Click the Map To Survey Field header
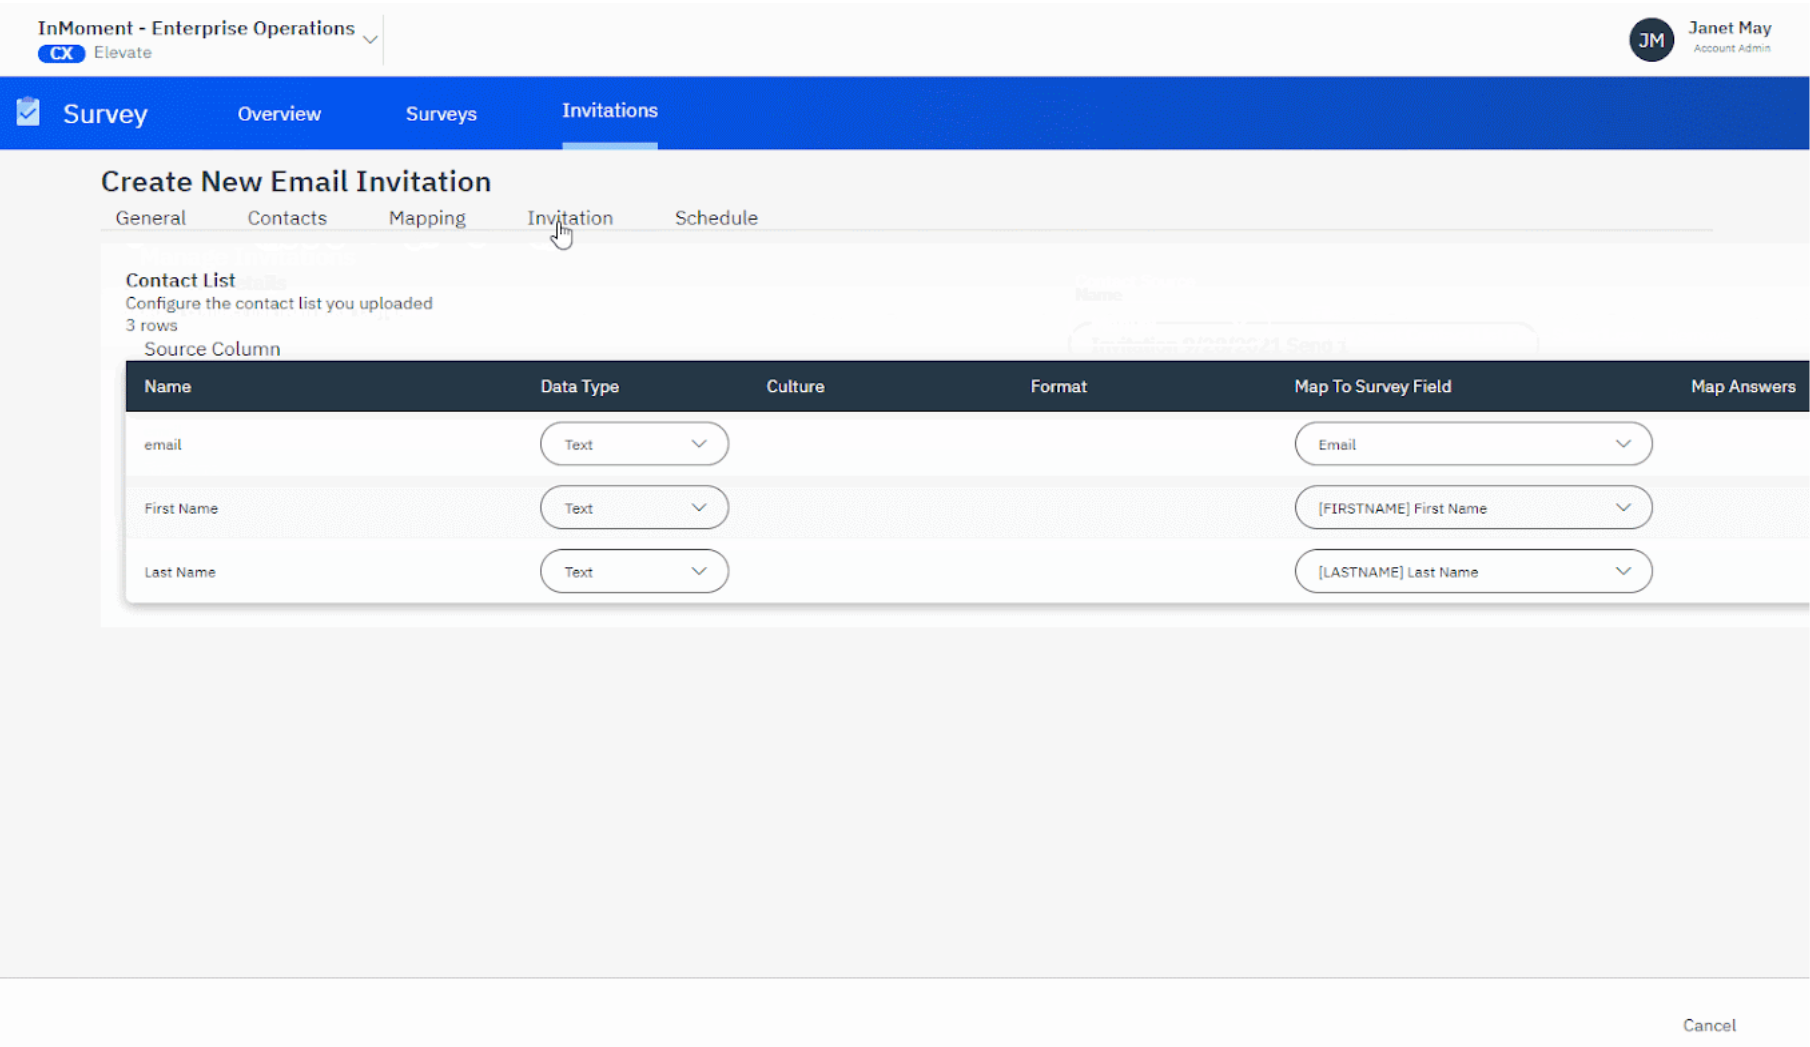The height and width of the screenshot is (1047, 1810). [x=1373, y=387]
